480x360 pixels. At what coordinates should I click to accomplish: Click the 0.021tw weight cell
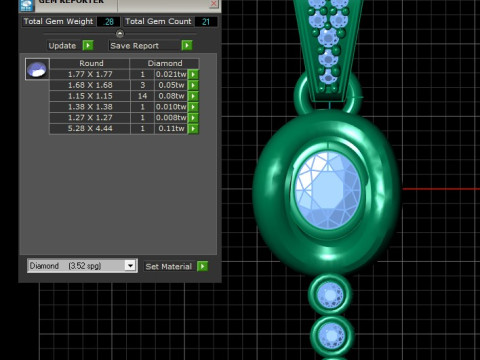[171, 74]
